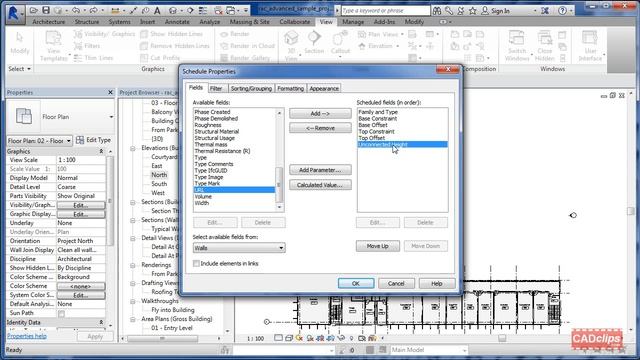The width and height of the screenshot is (640, 360).
Task: Open the Manage ribbon tab
Action: point(353,22)
